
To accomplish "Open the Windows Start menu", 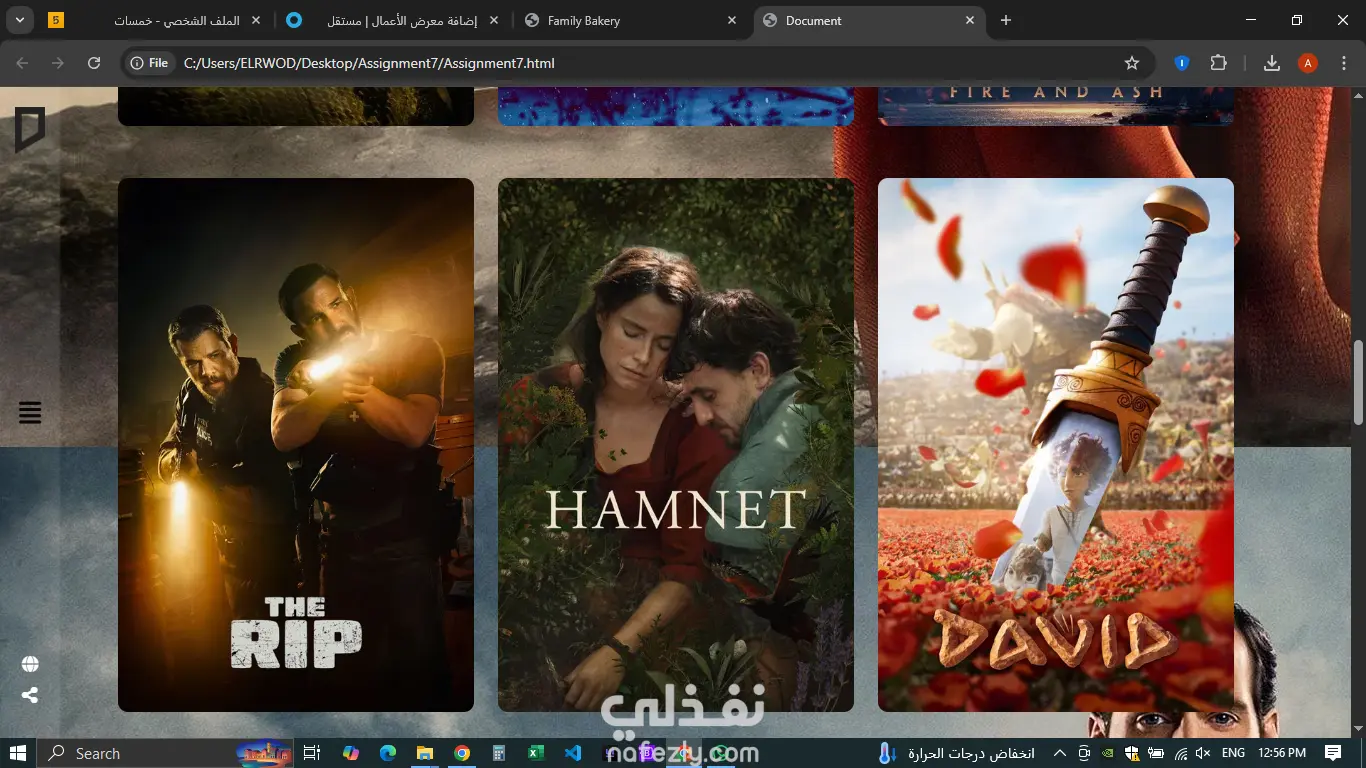I will click(18, 753).
